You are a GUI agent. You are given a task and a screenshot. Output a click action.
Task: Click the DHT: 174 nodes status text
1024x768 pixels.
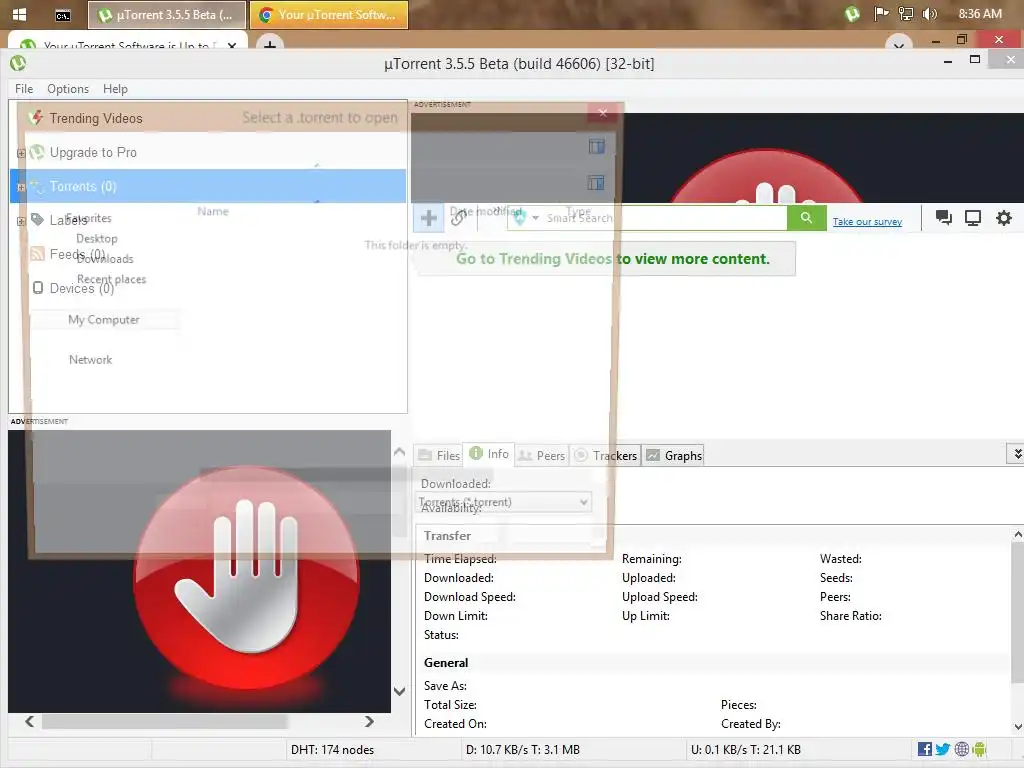(x=332, y=750)
